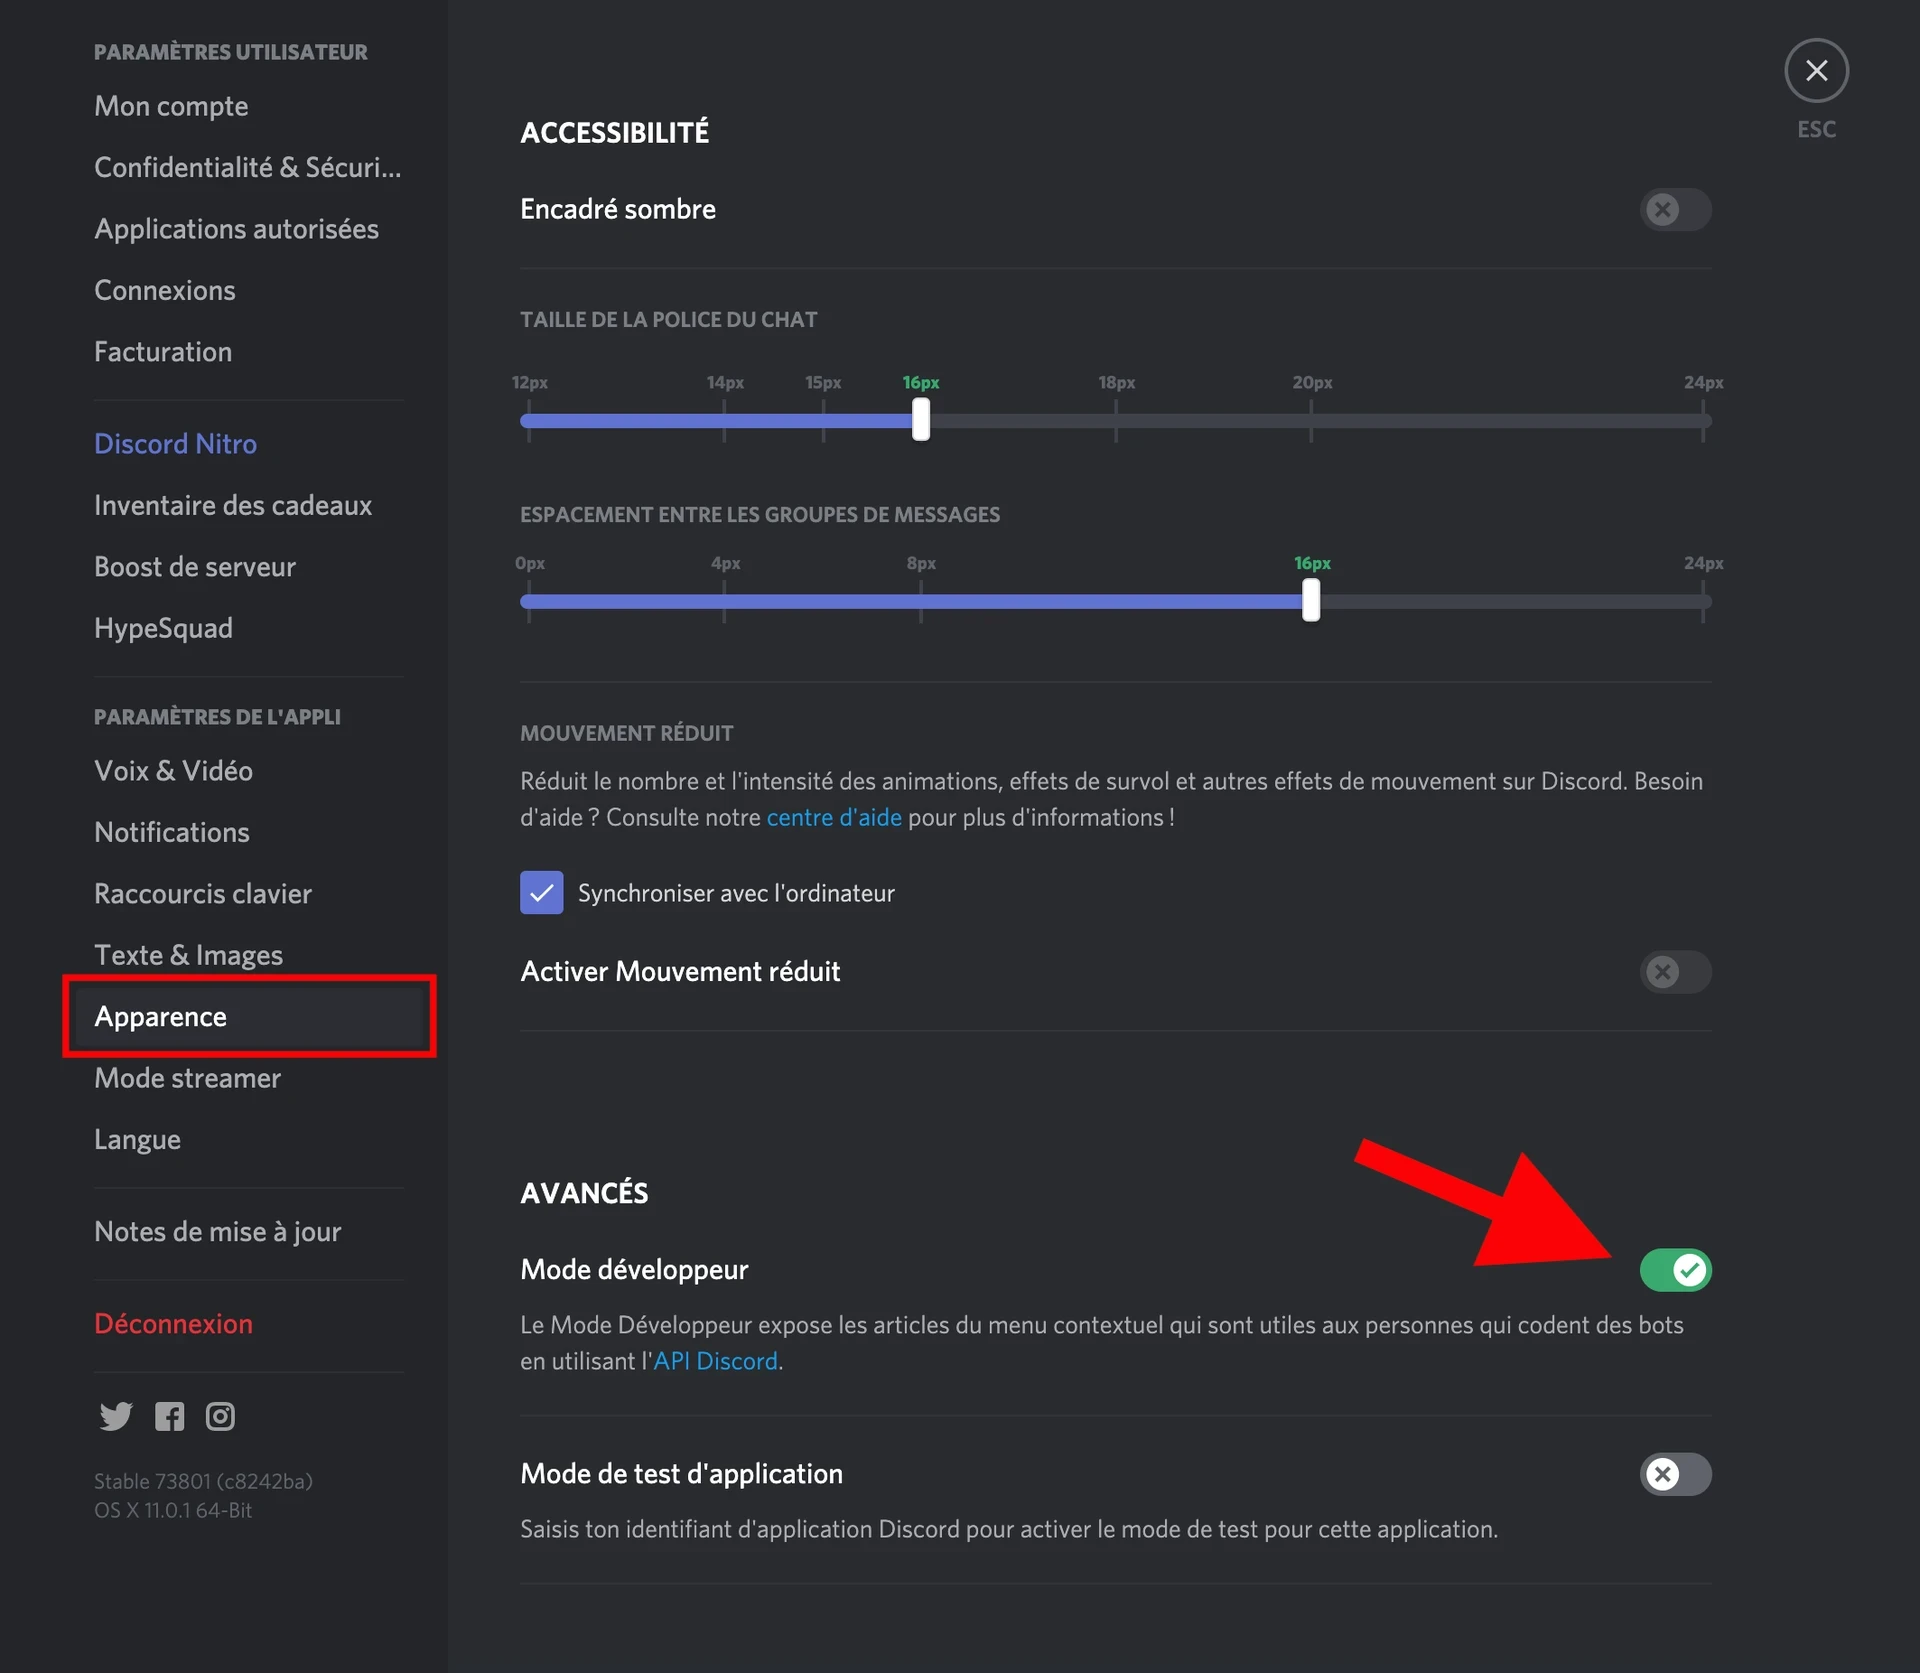This screenshot has width=1920, height=1673.
Task: Open Discord's Facebook page icon
Action: [x=169, y=1416]
